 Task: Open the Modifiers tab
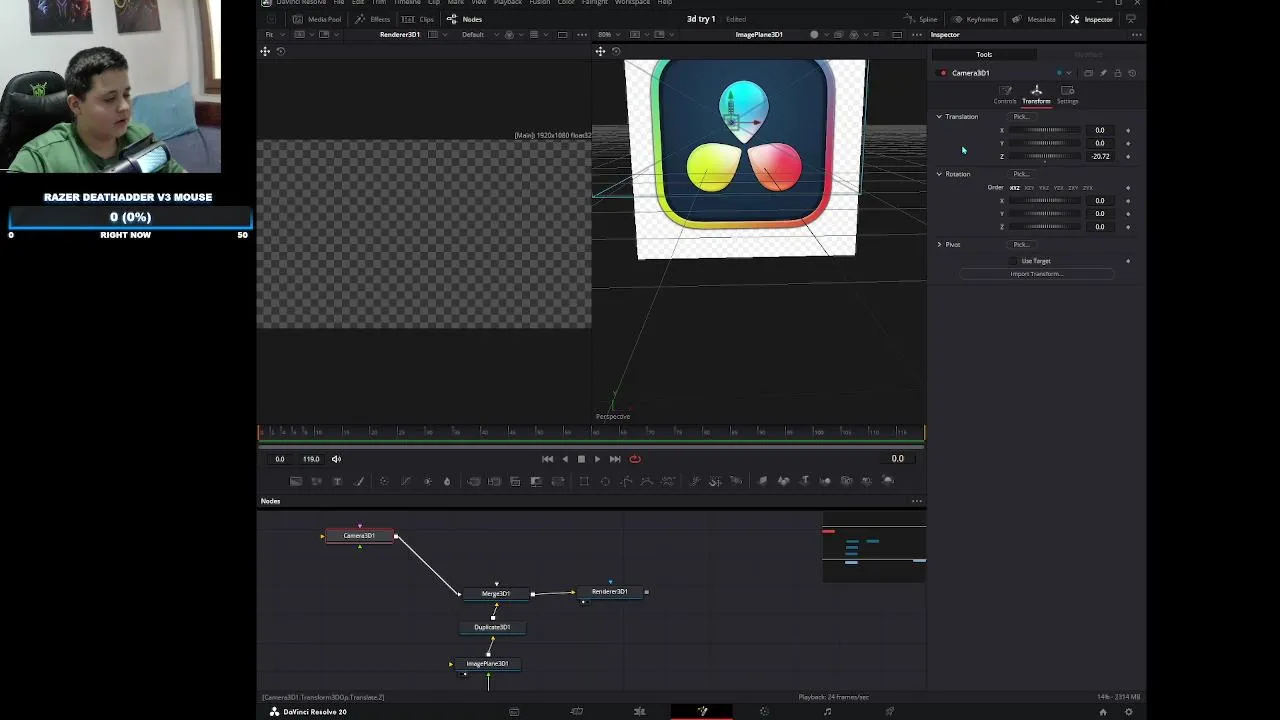point(1088,54)
